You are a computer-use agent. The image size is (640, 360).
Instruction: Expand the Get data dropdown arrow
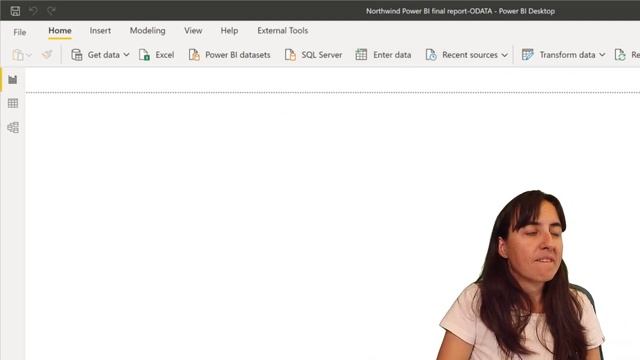126,55
